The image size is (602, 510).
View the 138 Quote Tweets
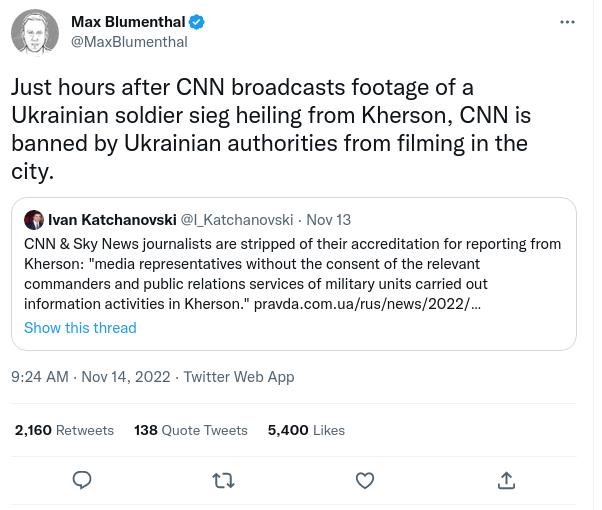tap(191, 430)
